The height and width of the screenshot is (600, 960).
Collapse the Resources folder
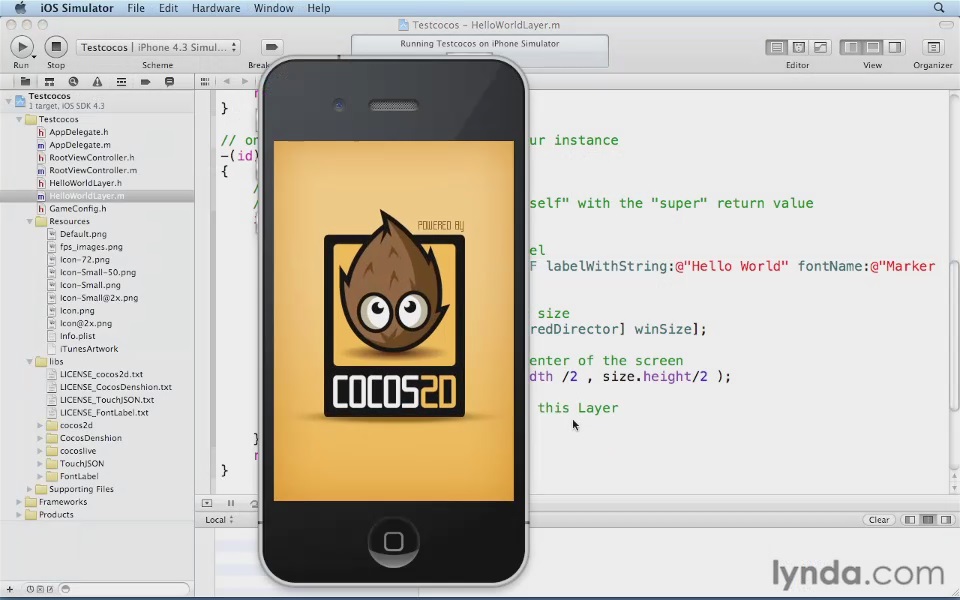tap(29, 222)
